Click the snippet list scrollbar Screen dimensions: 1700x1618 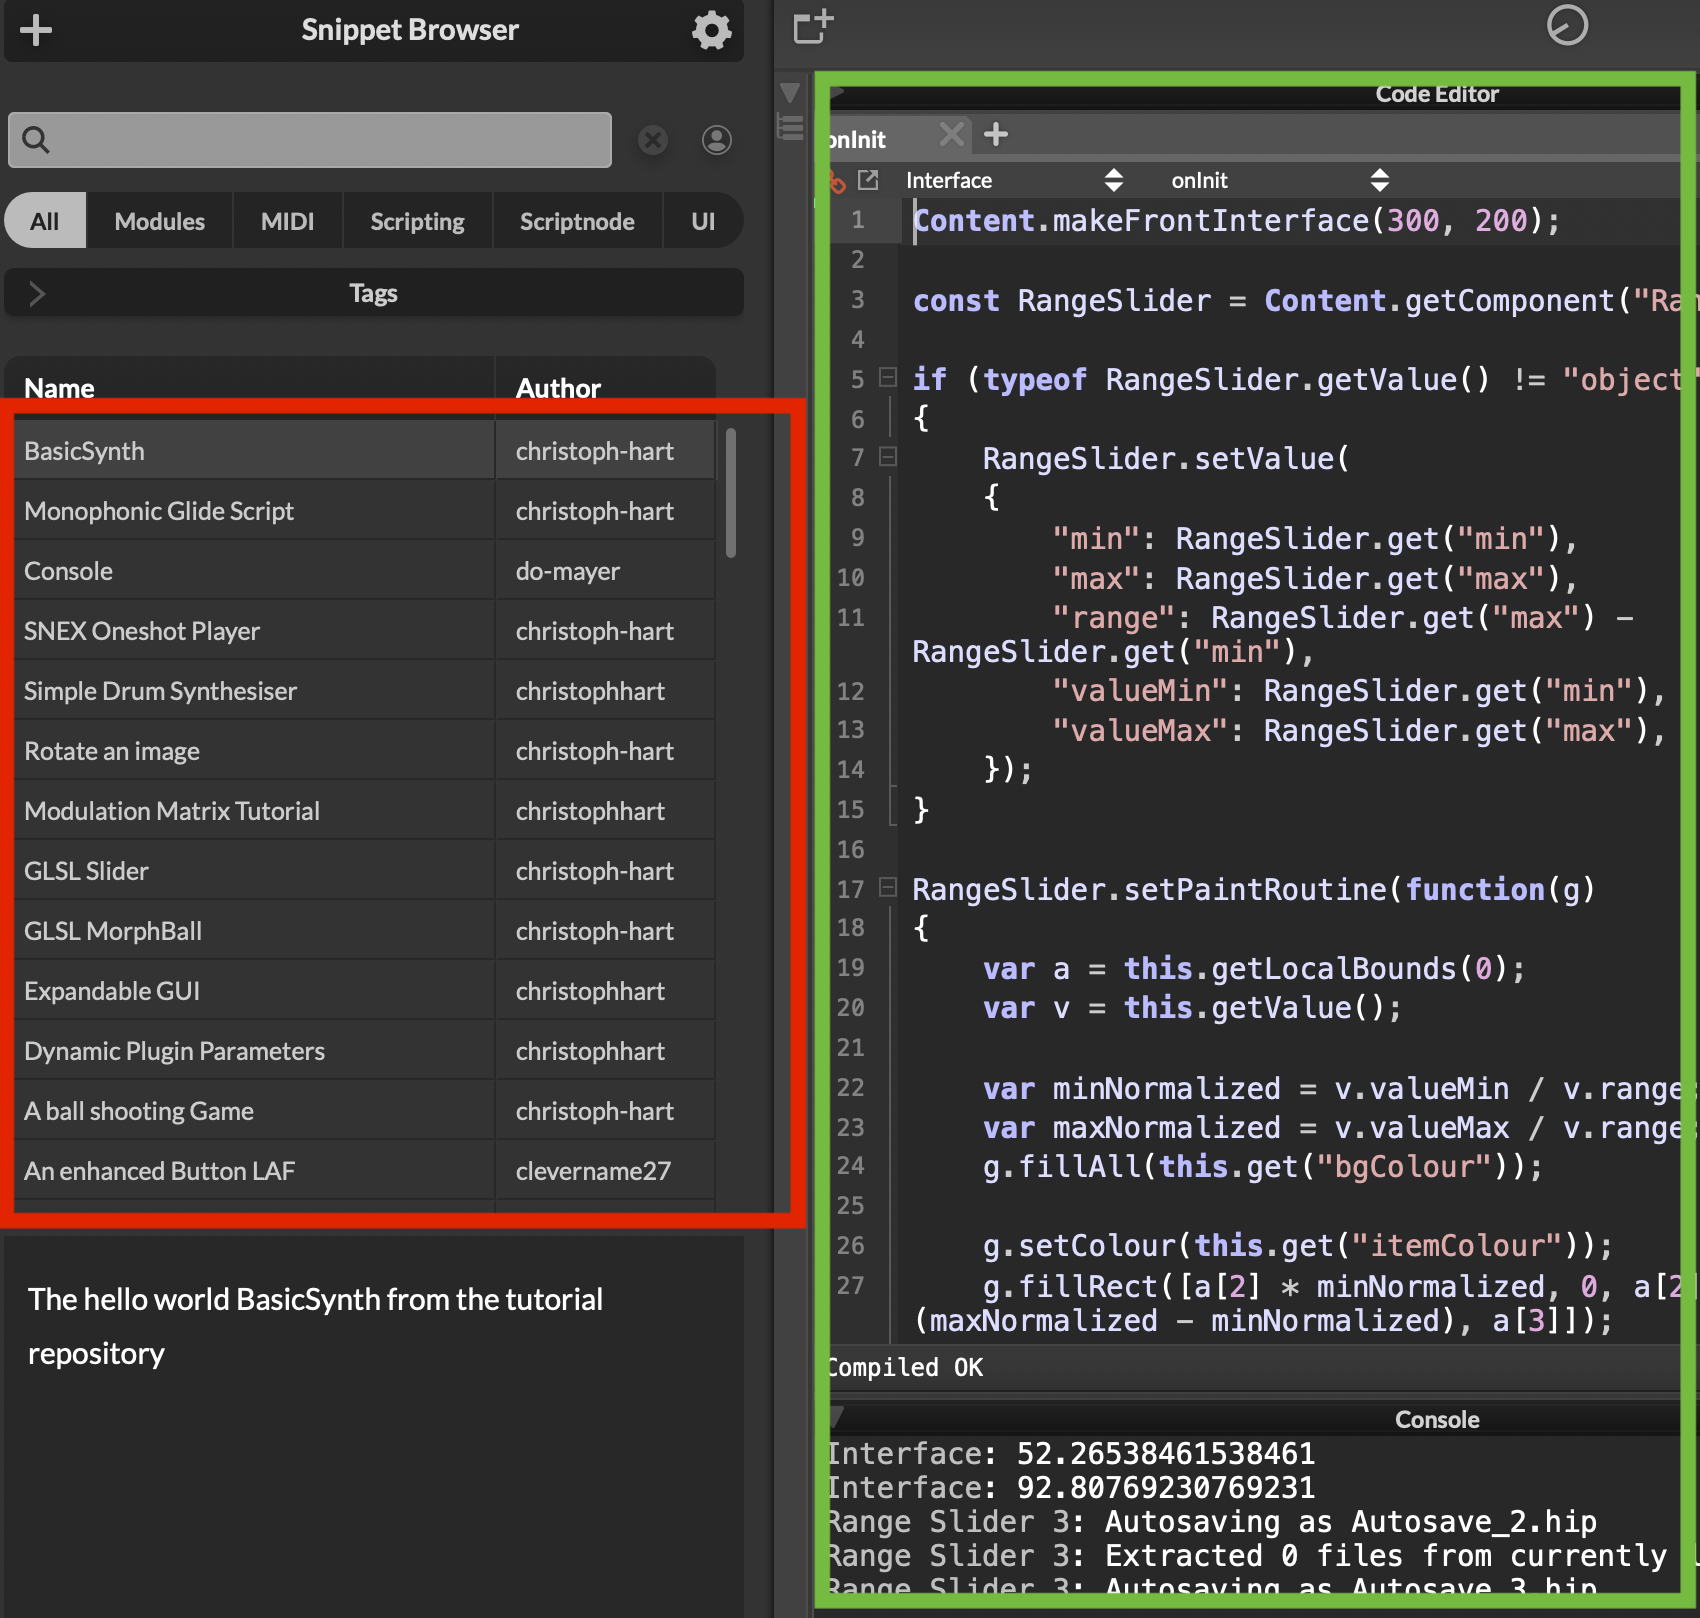[x=731, y=492]
